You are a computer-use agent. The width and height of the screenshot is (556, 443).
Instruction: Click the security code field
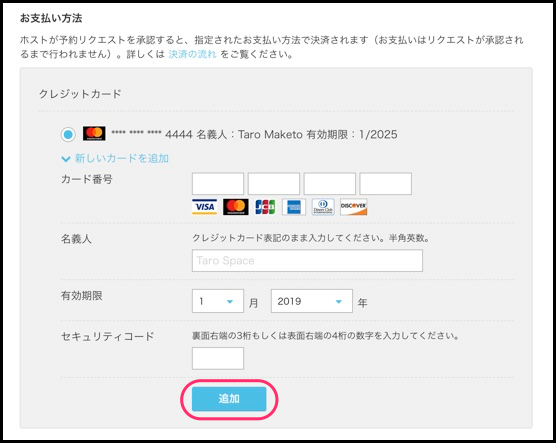218,359
